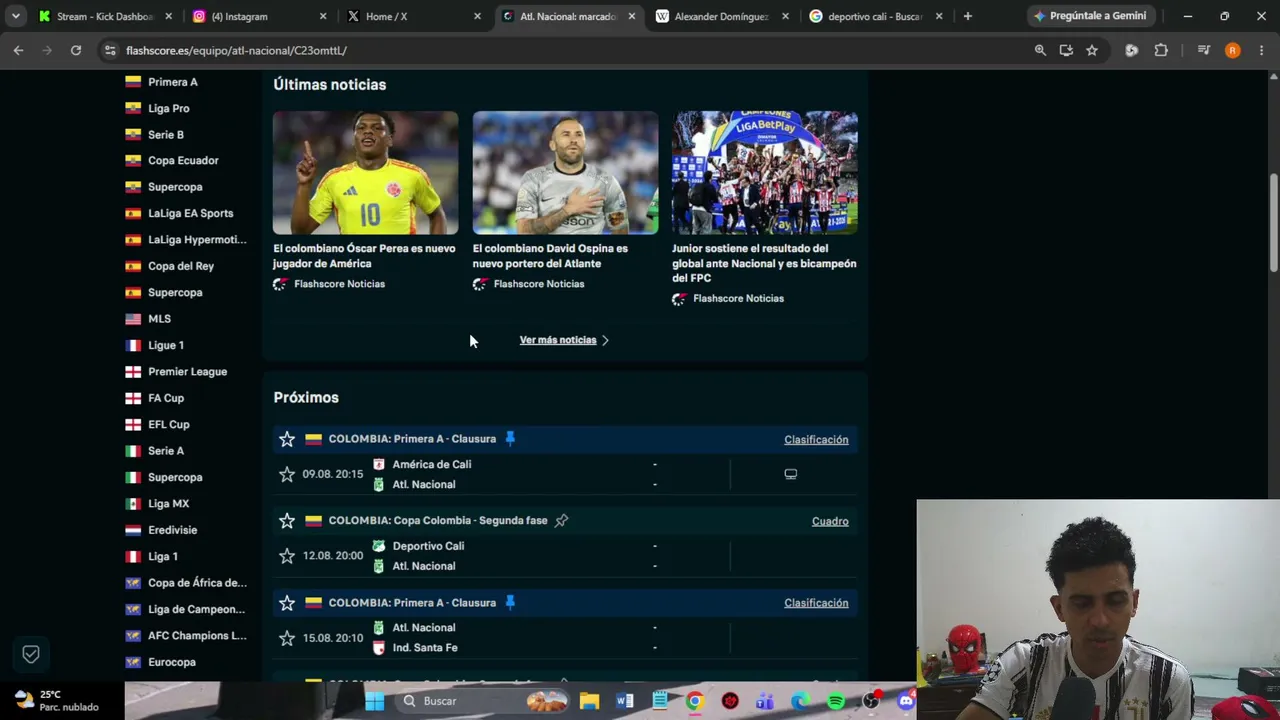Open the orange Chrome profile avatar
1280x720 pixels.
pyautogui.click(x=1232, y=50)
